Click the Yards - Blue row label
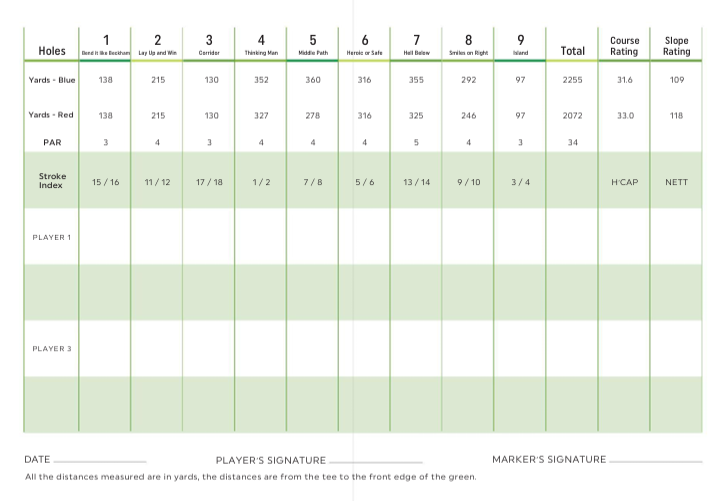Screen dimensions: 728x501 click(x=51, y=79)
